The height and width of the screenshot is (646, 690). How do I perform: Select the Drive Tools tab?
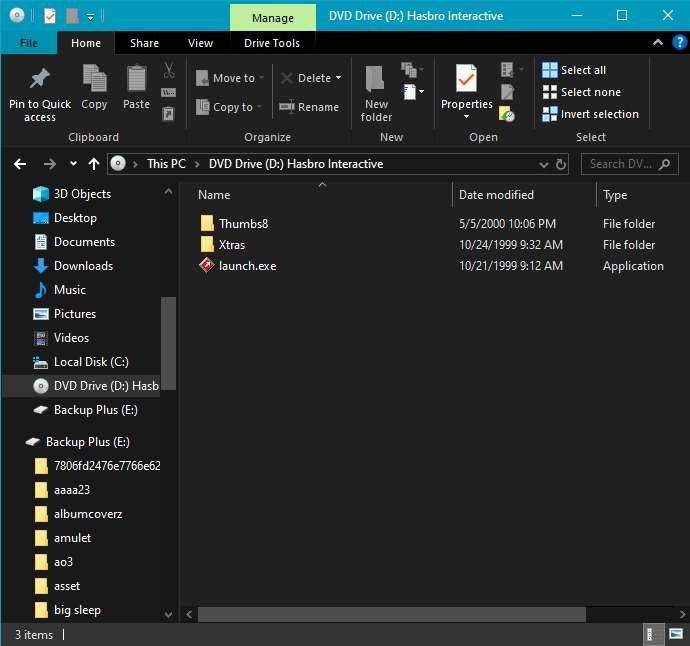coord(272,43)
